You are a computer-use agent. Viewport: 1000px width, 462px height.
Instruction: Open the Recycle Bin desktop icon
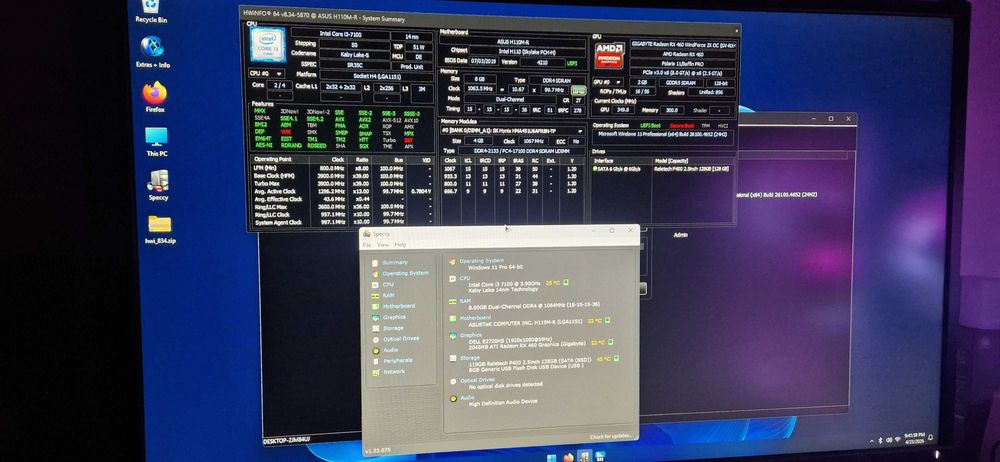click(151, 11)
